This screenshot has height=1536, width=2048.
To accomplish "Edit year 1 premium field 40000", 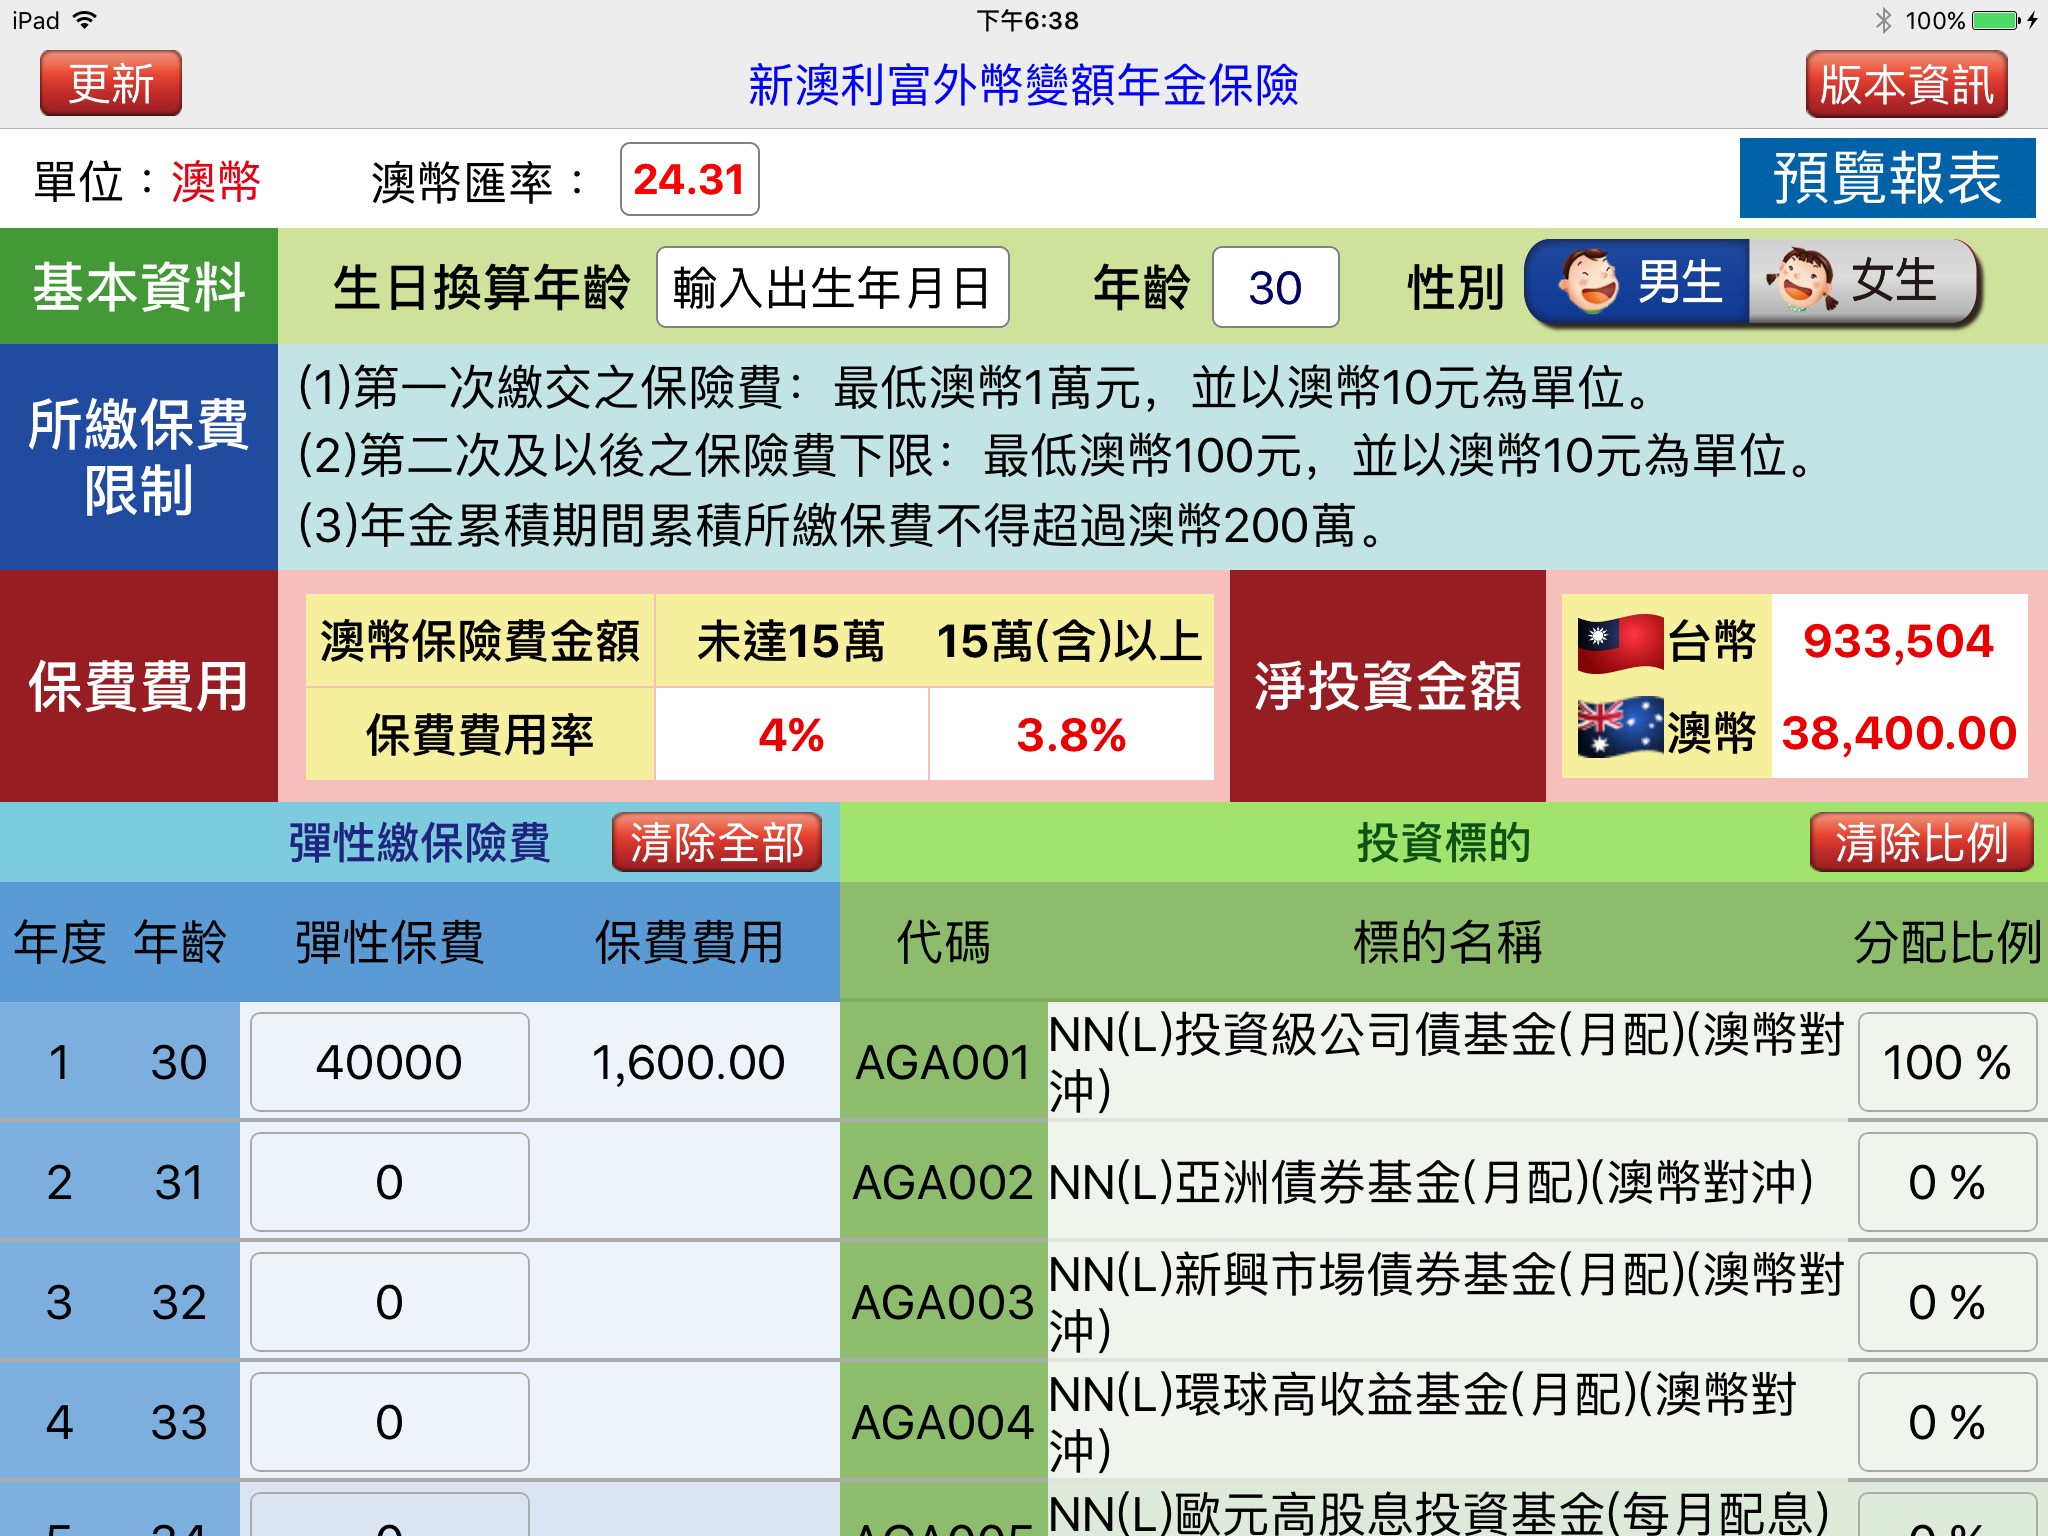I will pos(390,1062).
